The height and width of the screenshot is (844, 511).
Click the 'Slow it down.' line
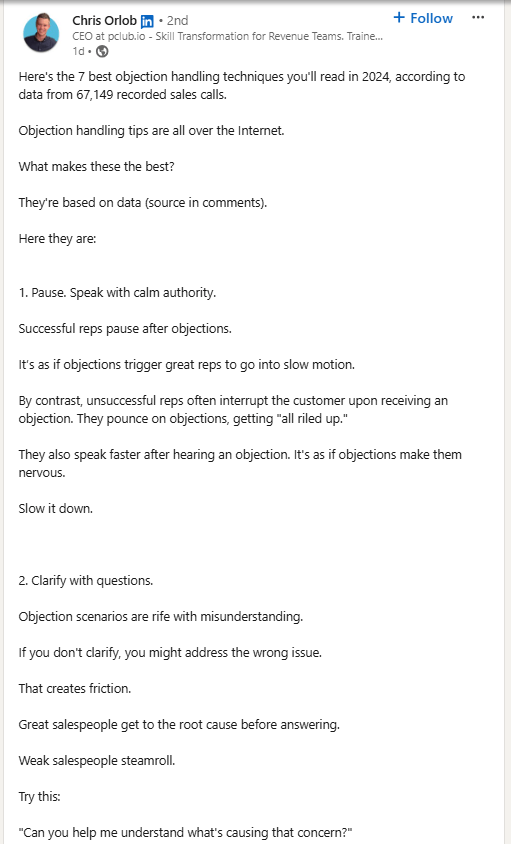55,508
